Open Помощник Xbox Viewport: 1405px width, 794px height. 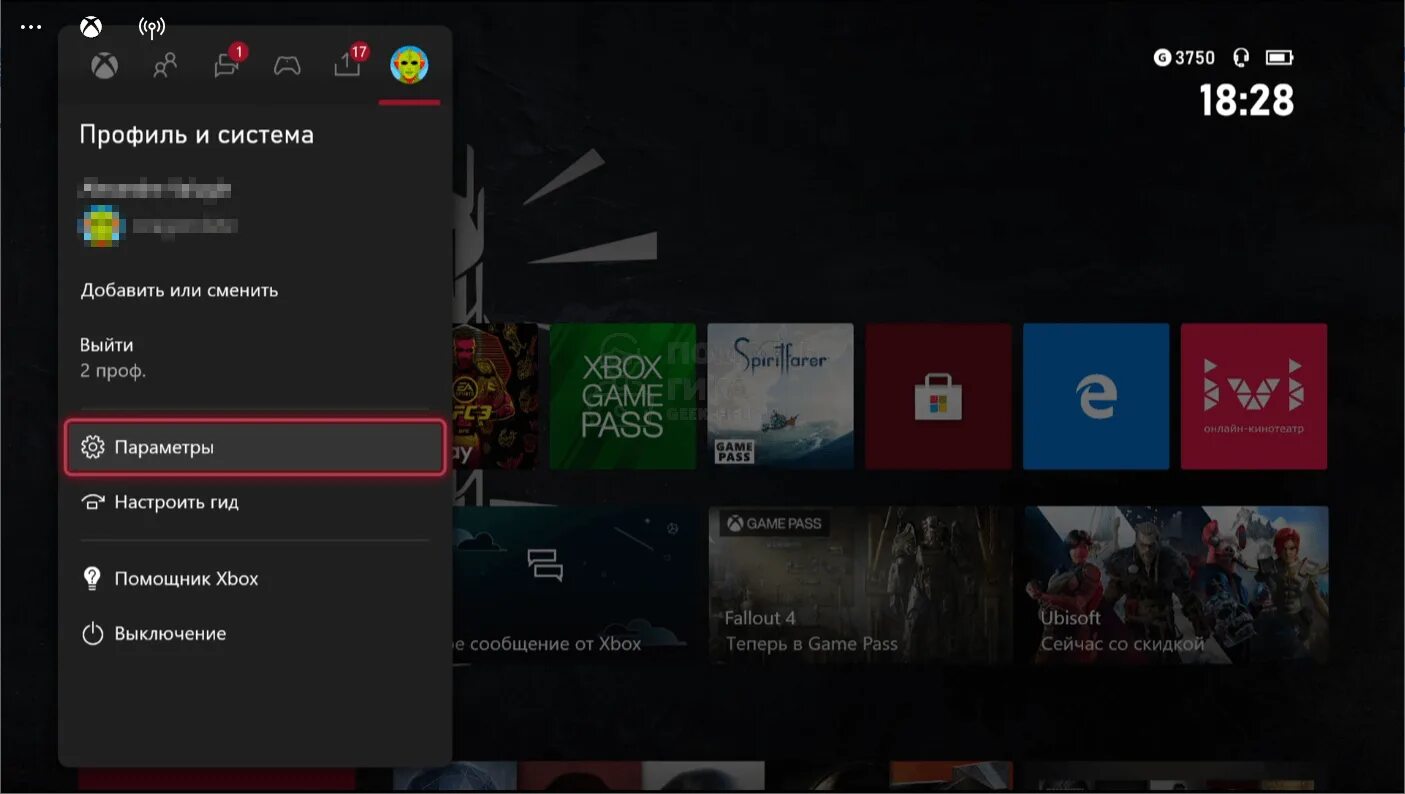[255, 579]
